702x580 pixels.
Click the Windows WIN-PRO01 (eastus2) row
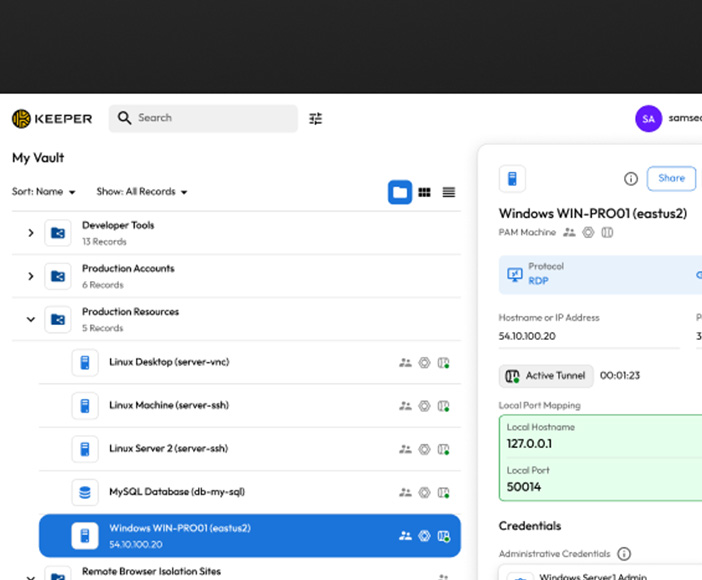click(250, 536)
